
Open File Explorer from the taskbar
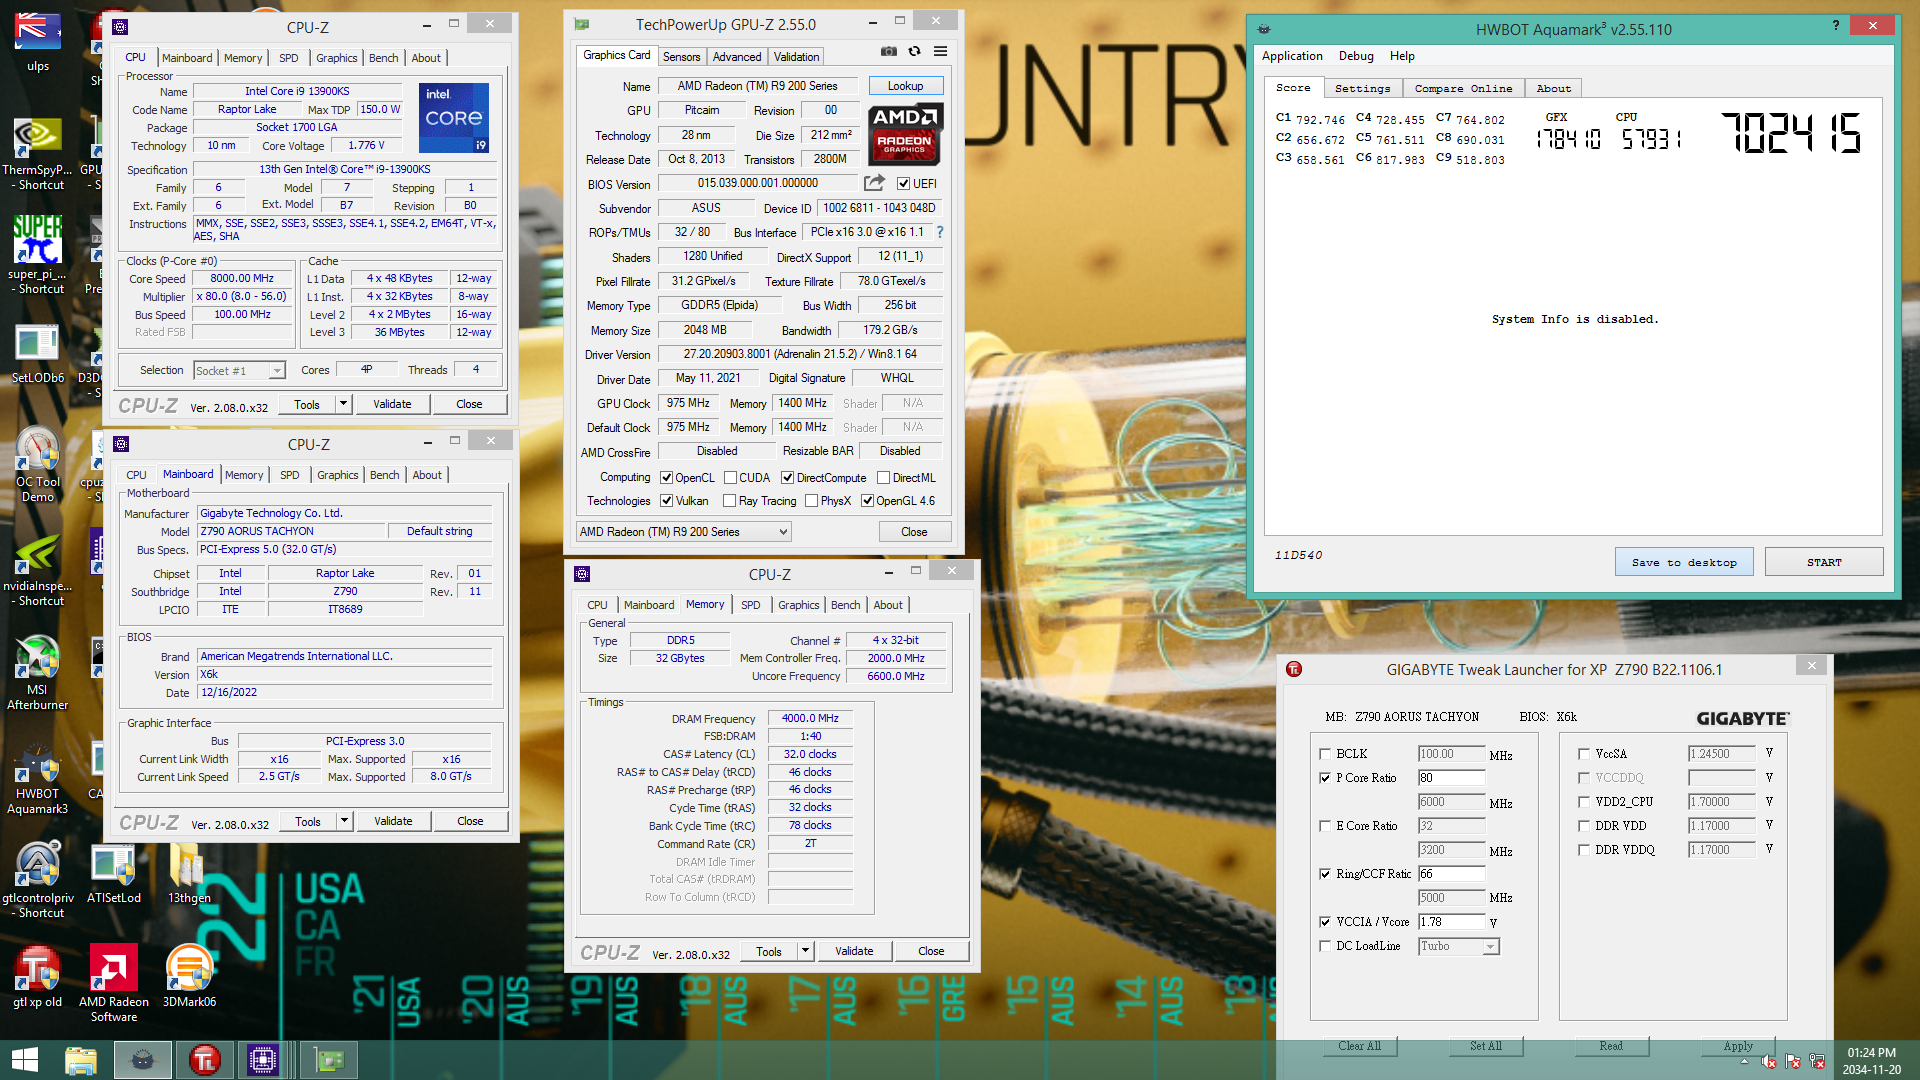coord(80,1060)
